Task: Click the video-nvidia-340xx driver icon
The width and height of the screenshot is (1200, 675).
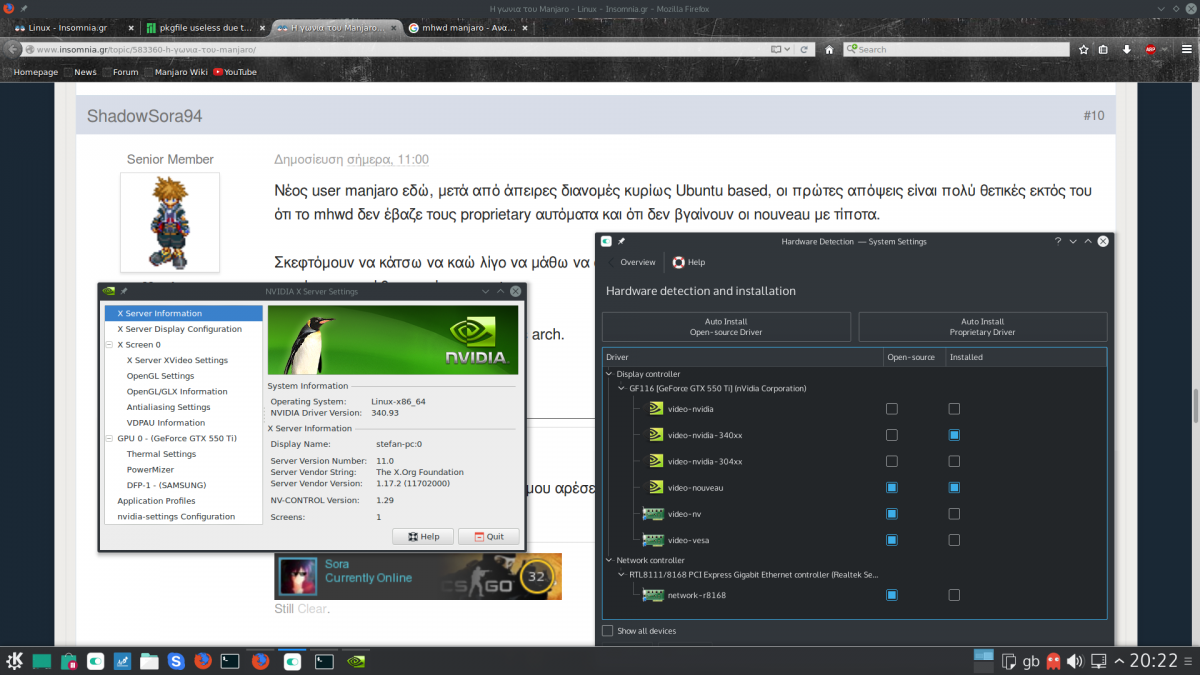Action: click(655, 435)
